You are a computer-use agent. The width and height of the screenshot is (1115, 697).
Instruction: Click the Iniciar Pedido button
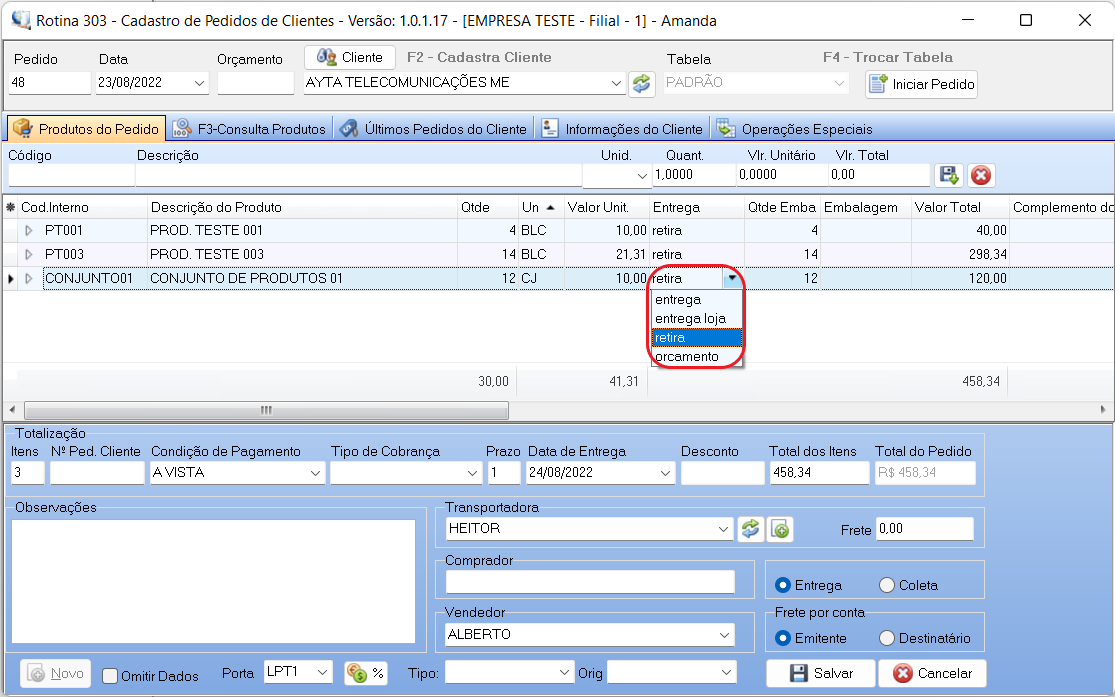coord(922,84)
